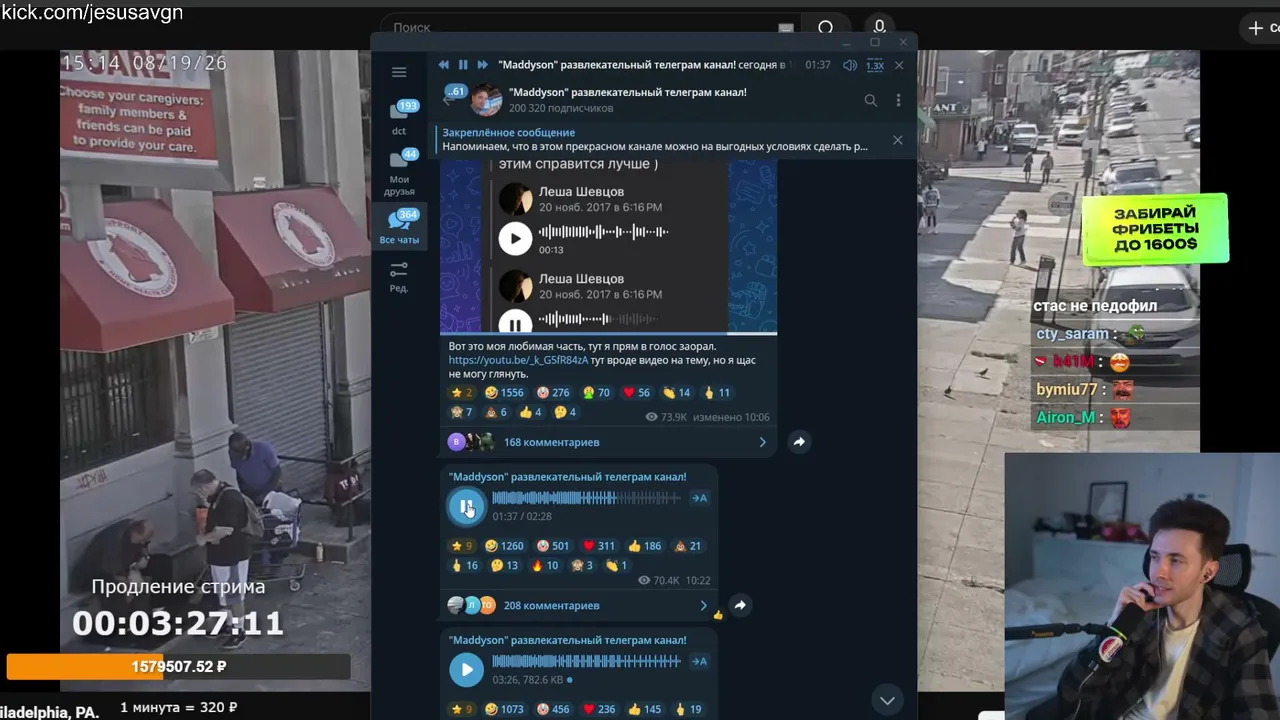This screenshot has width=1280, height=720.
Task: Click the laughing reaction with 1260
Action: click(x=504, y=546)
